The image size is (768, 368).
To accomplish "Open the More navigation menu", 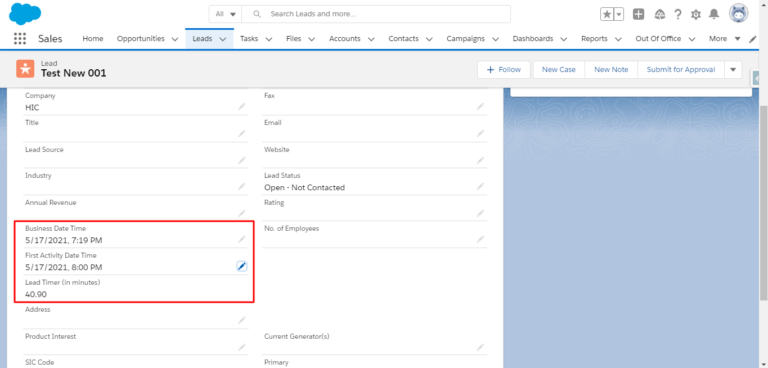I will pyautogui.click(x=724, y=39).
